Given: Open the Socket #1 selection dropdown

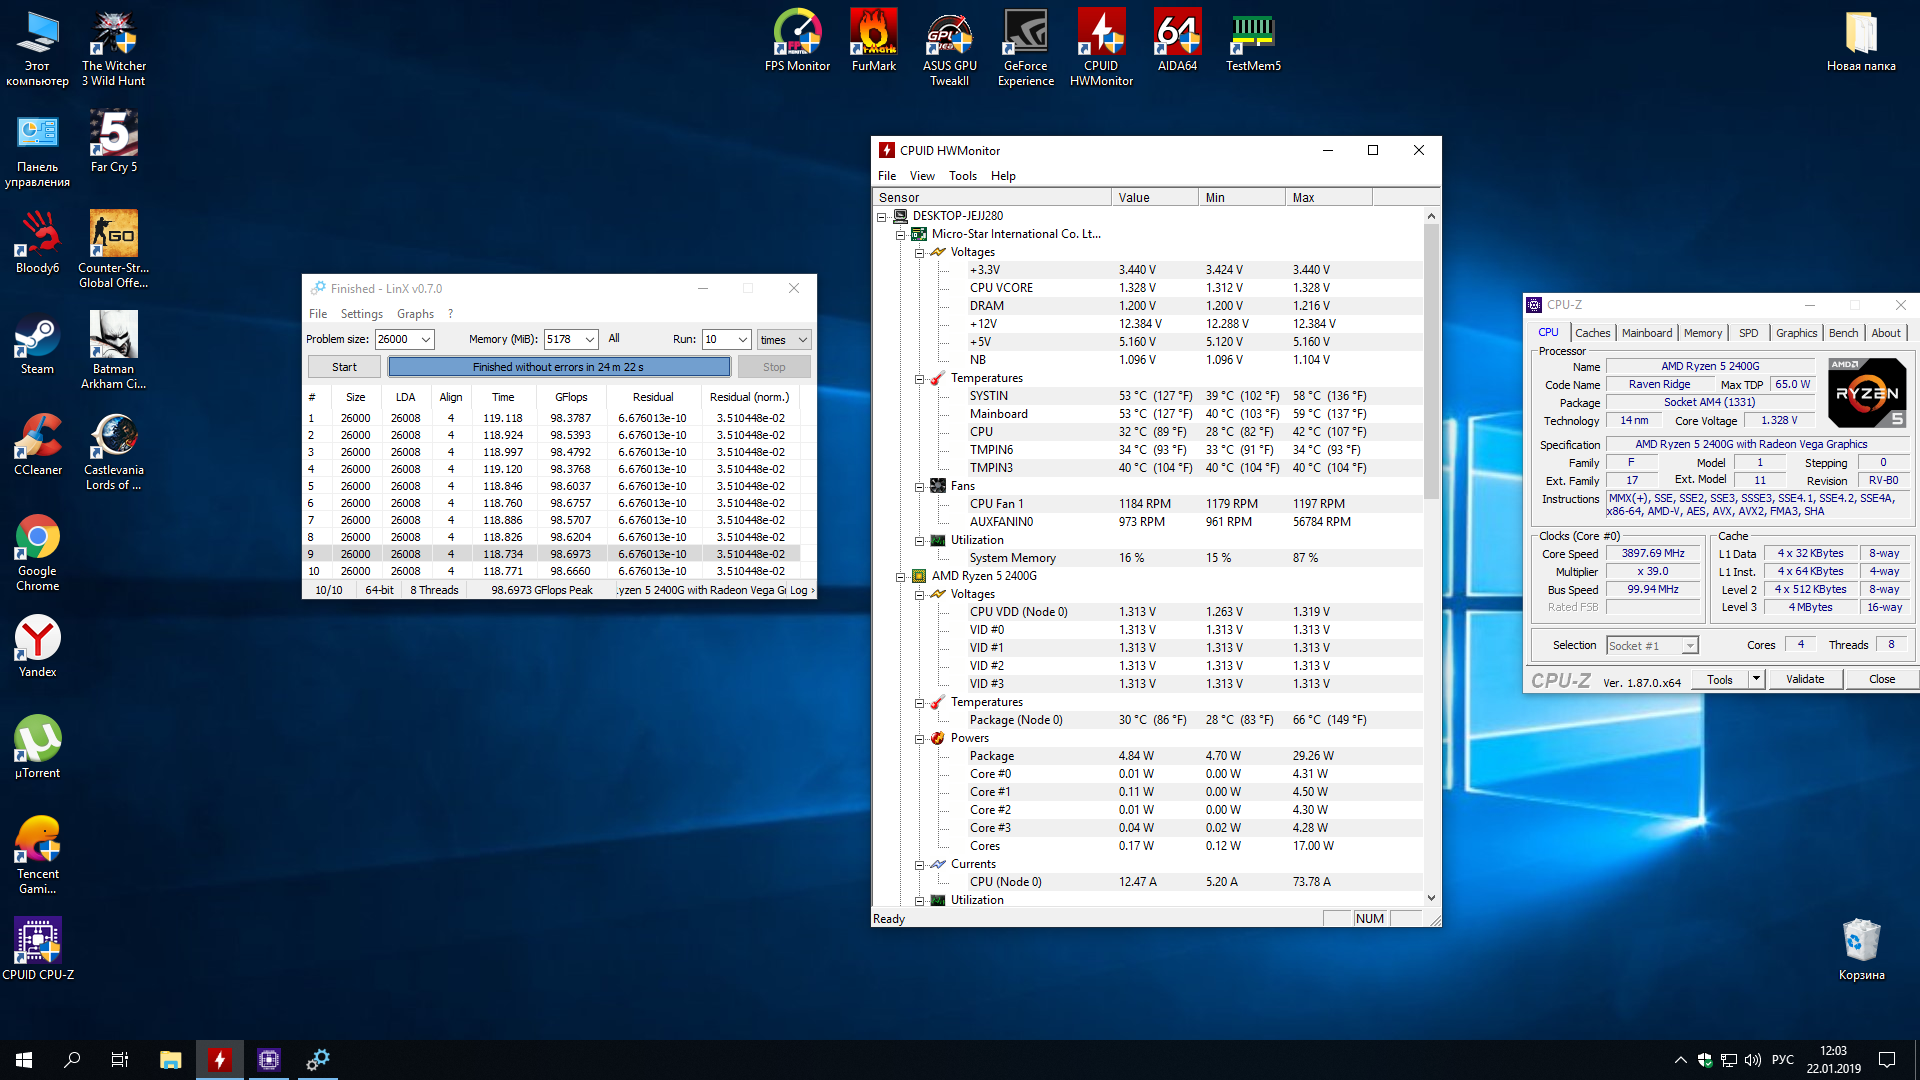Looking at the screenshot, I should pyautogui.click(x=1689, y=646).
